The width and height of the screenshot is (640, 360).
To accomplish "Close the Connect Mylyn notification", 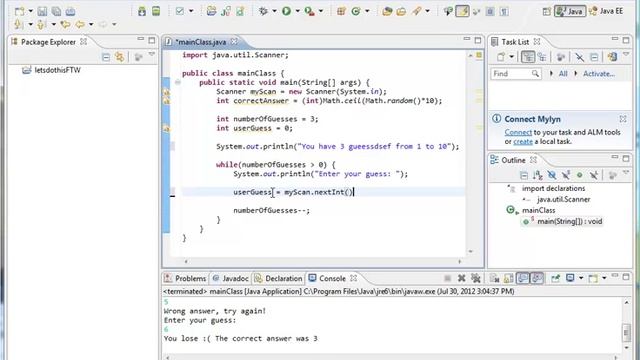I will (623, 119).
